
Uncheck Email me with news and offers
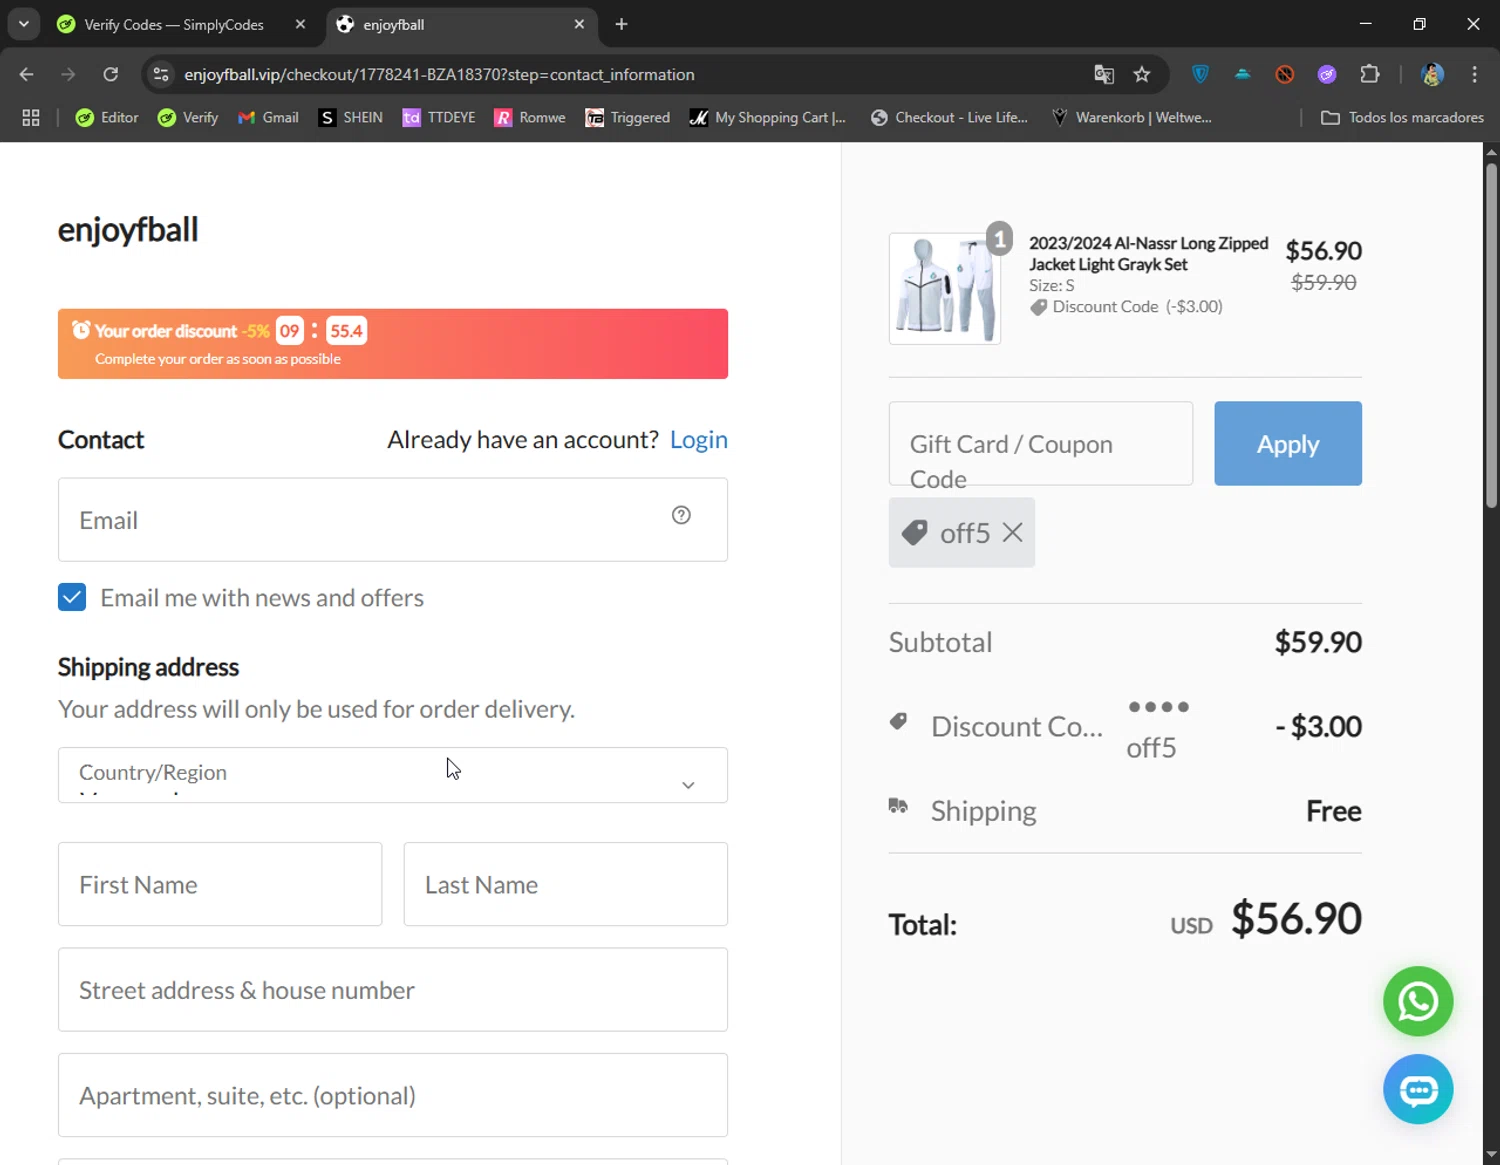(x=72, y=597)
